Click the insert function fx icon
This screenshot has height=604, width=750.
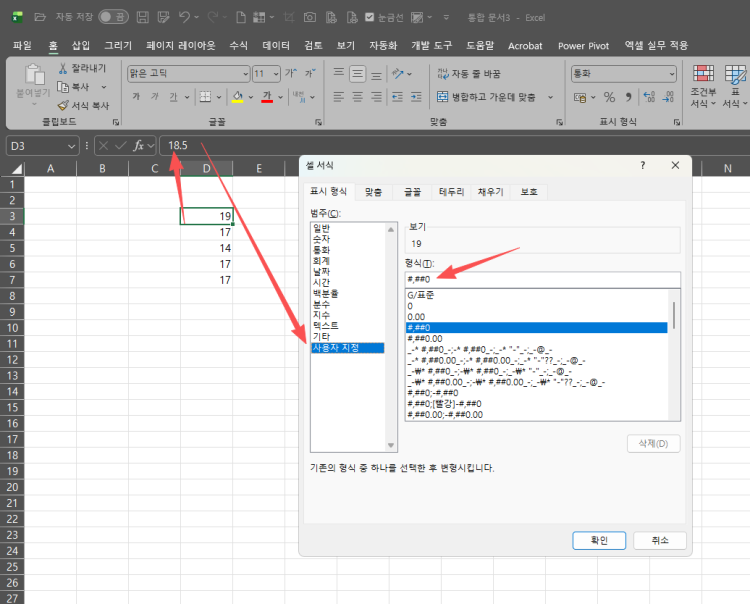139,146
